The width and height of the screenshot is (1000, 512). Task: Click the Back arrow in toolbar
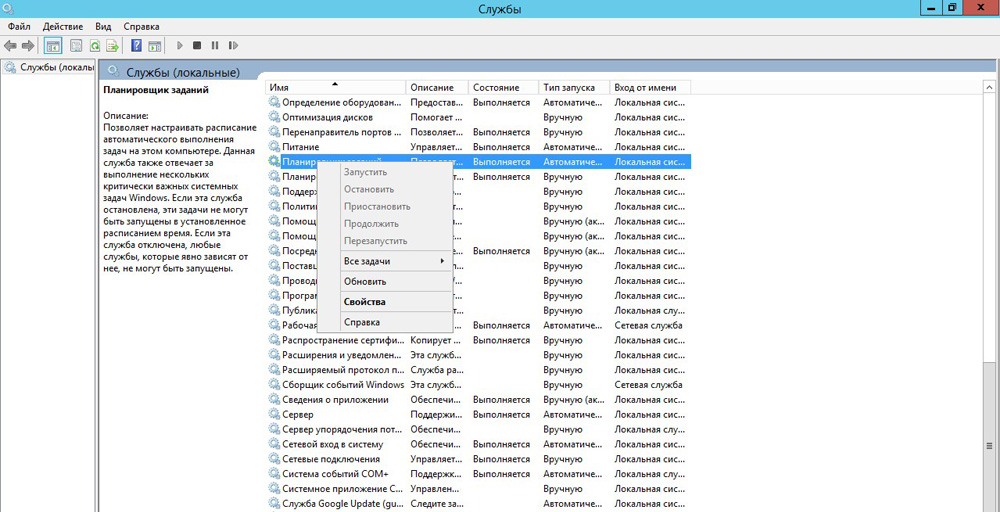[10, 46]
